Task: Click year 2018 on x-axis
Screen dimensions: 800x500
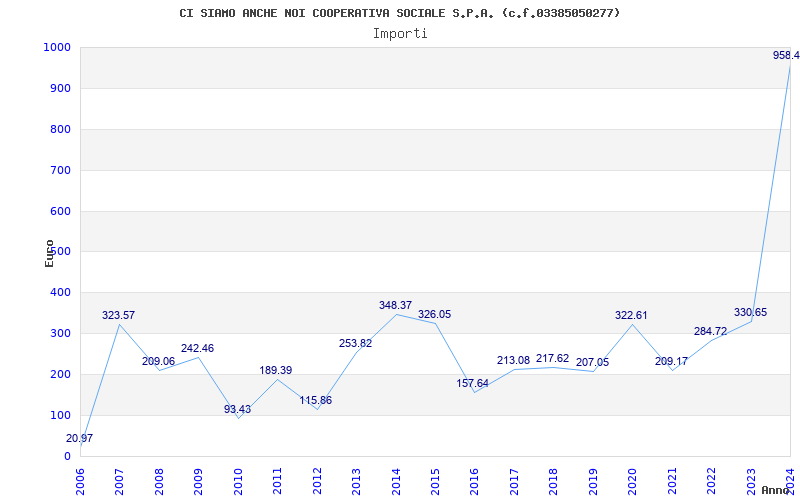Action: pos(554,482)
